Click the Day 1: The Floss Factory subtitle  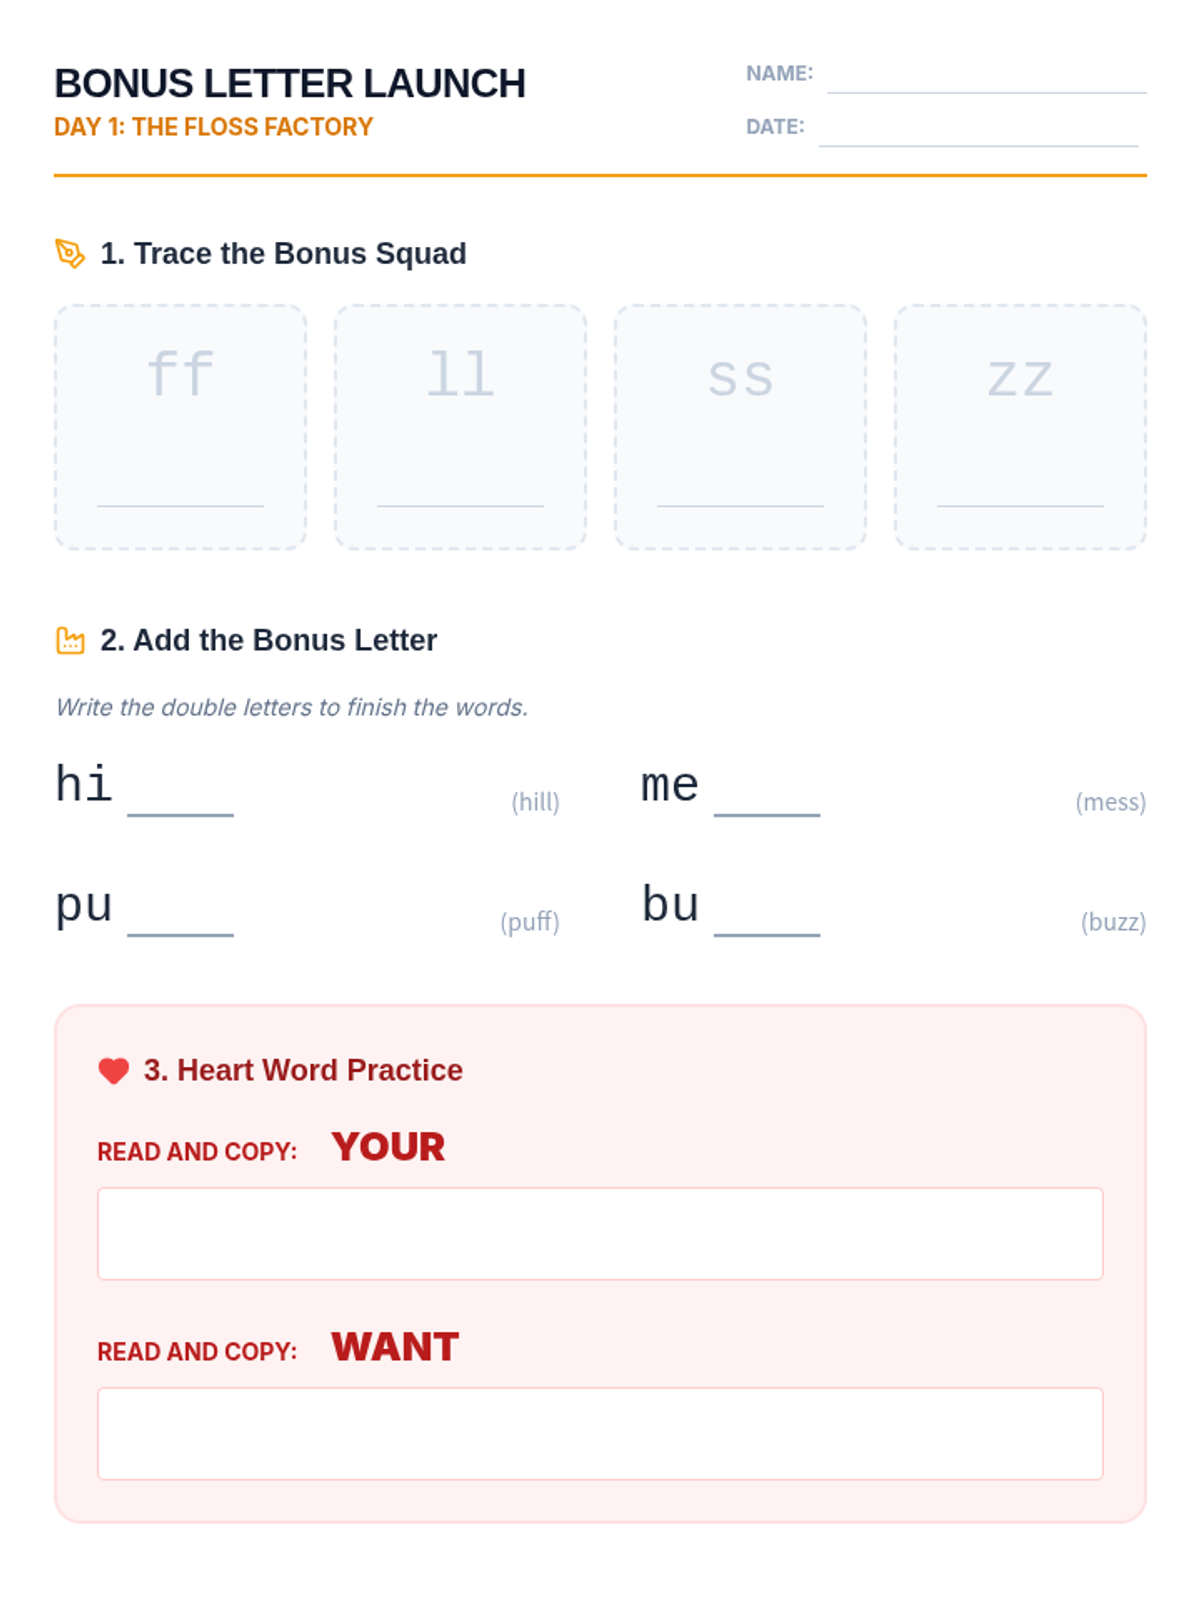click(213, 127)
